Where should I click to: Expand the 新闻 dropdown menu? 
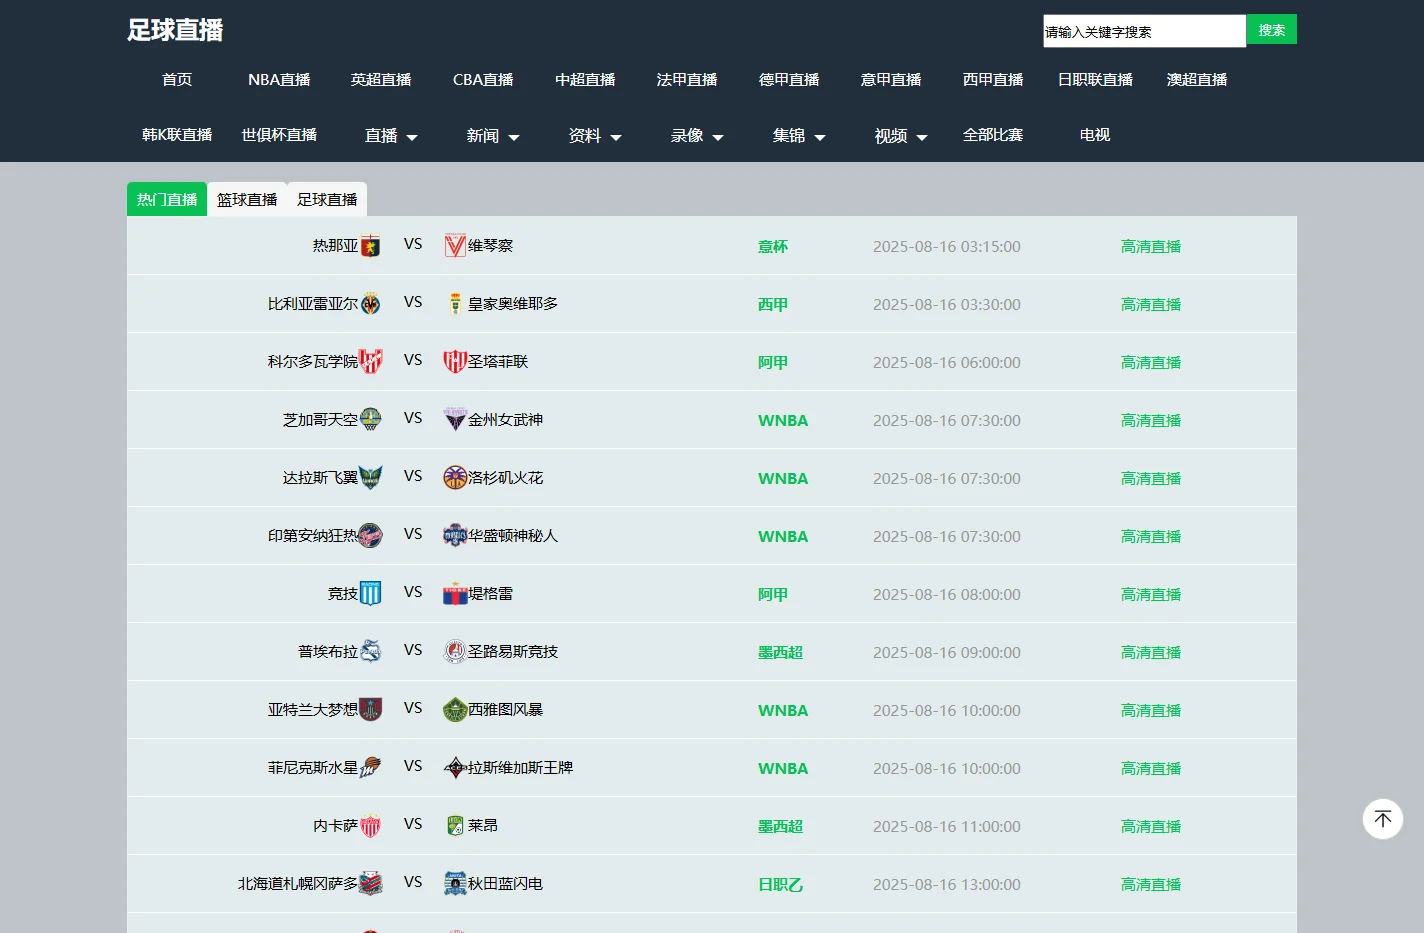[x=493, y=135]
